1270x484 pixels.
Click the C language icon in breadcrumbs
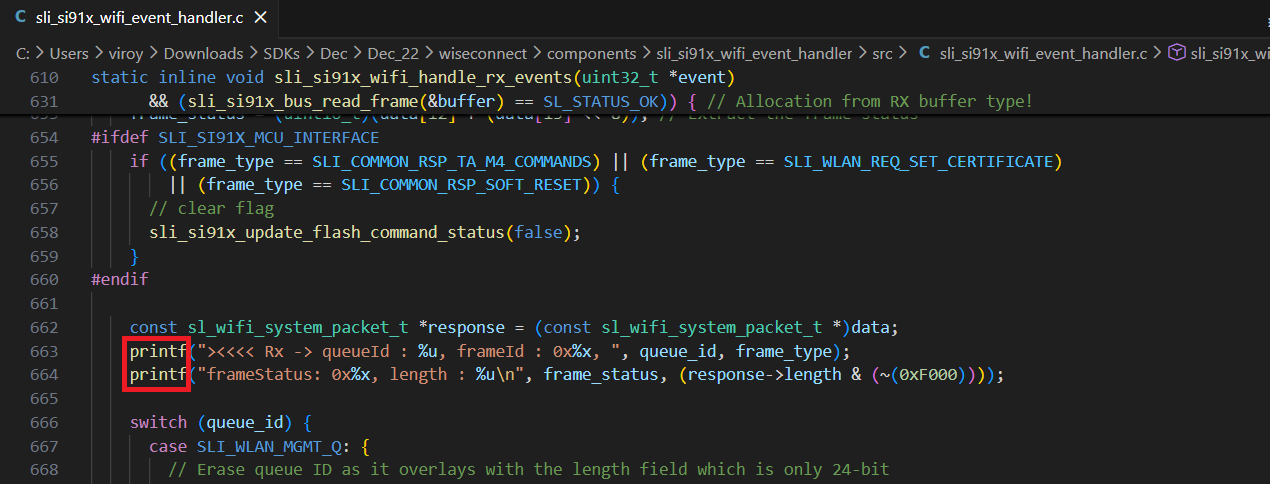924,53
